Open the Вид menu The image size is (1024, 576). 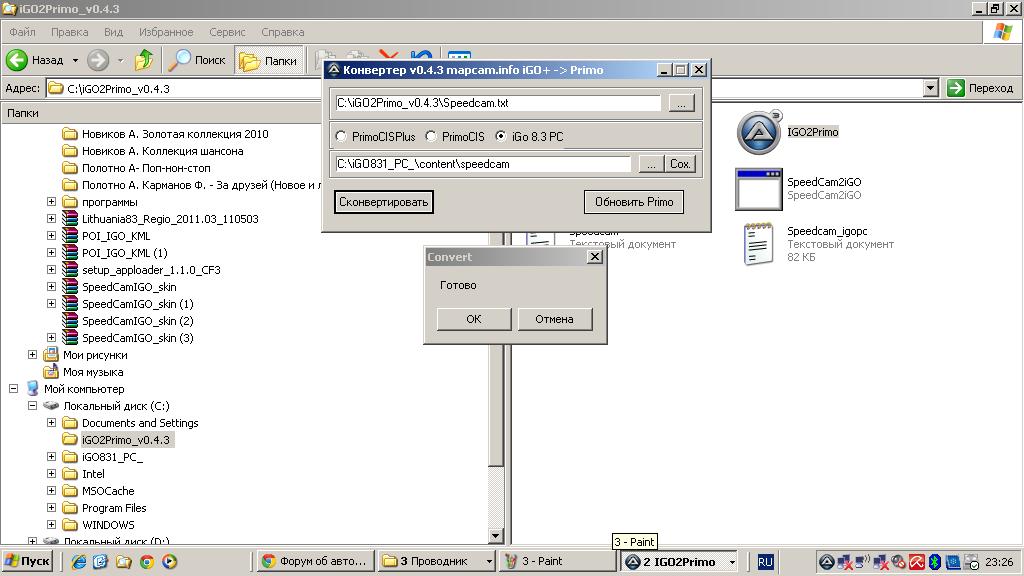[113, 32]
